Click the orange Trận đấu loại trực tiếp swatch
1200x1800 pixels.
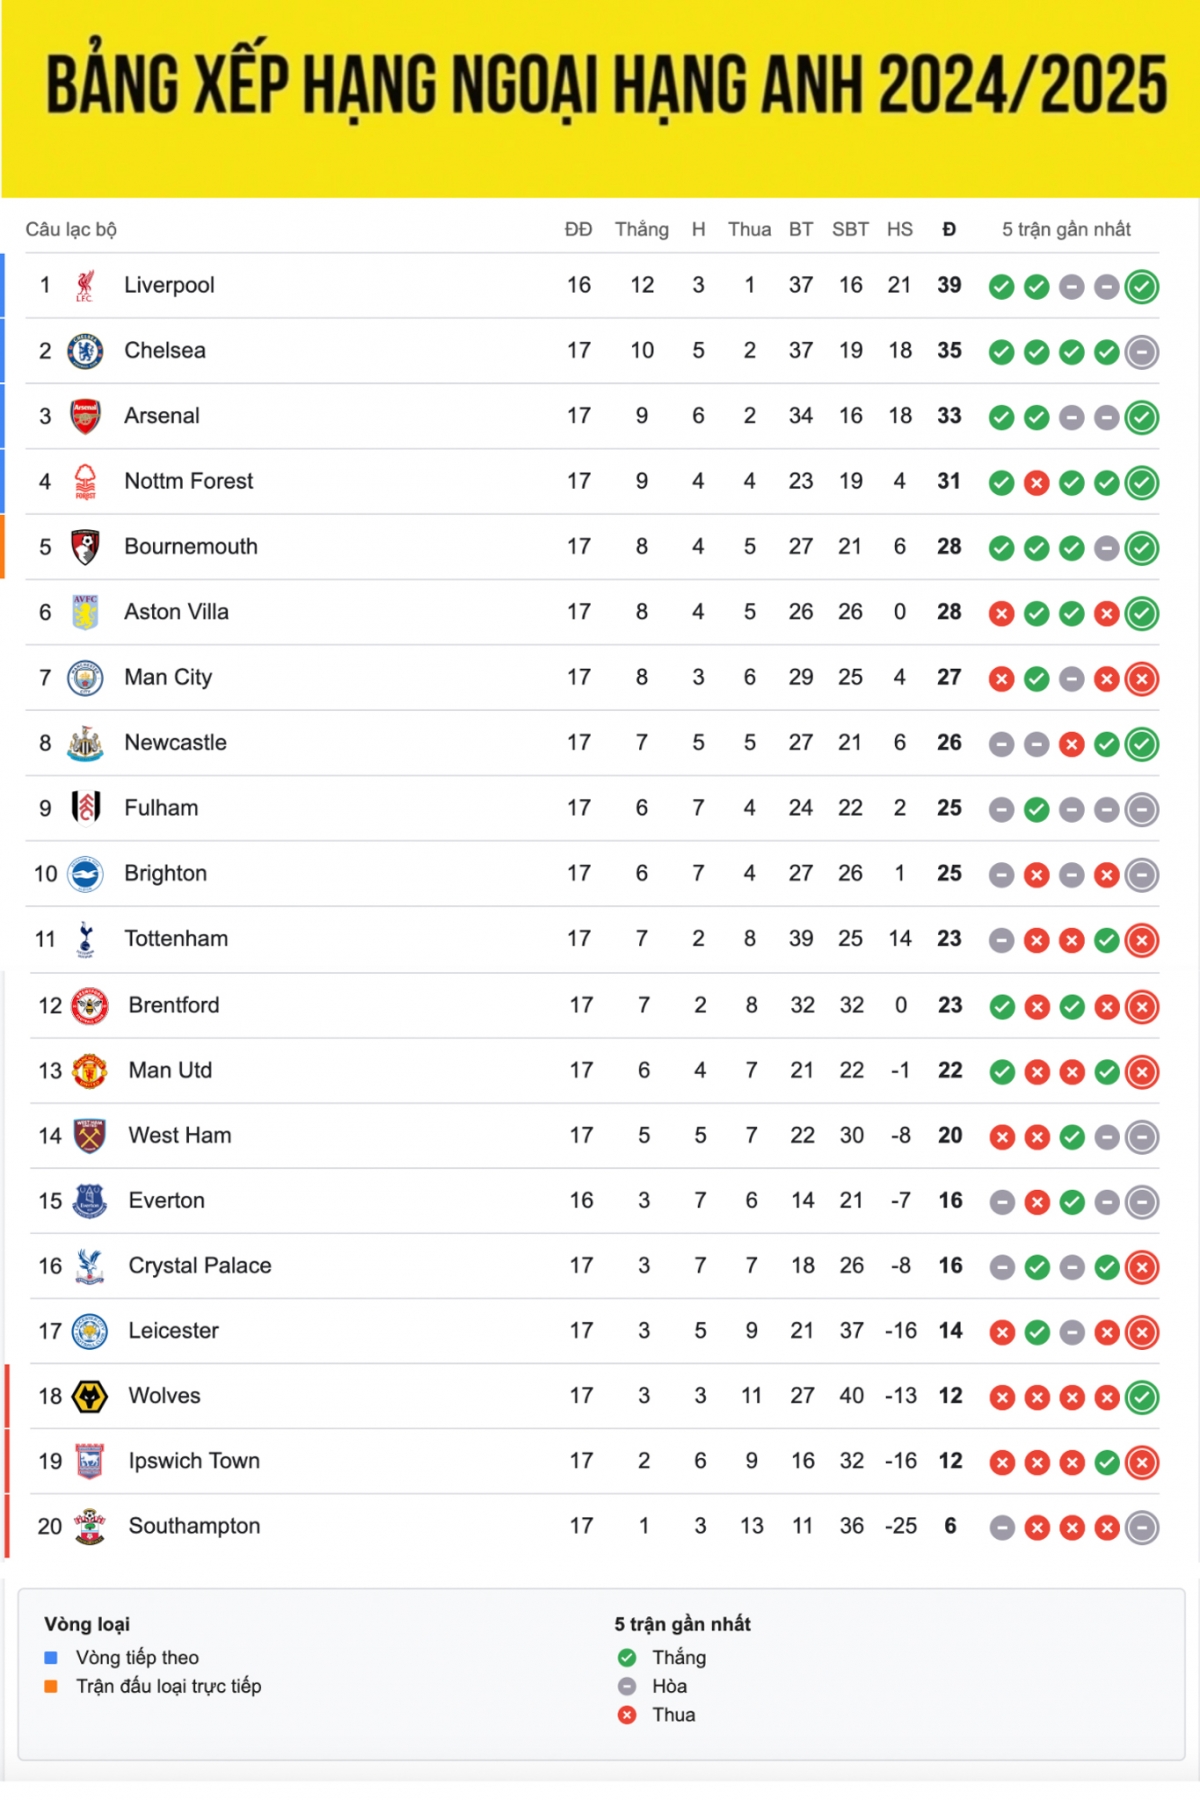[x=51, y=1686]
